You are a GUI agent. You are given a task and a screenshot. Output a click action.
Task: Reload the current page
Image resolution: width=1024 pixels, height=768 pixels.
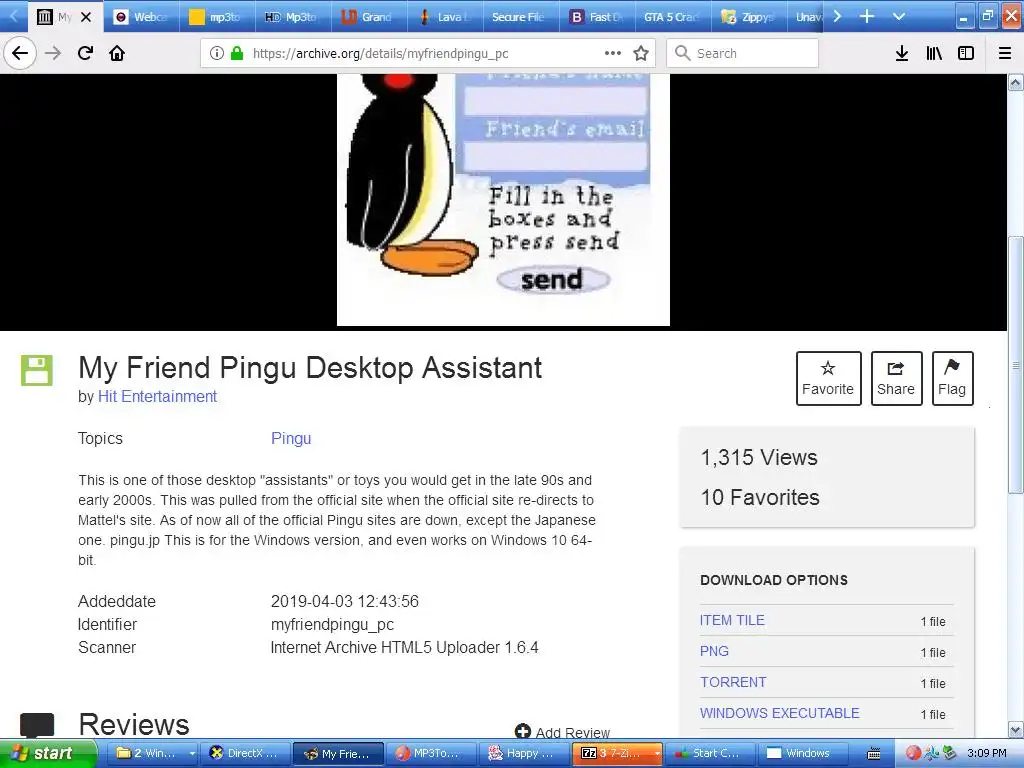tap(86, 53)
